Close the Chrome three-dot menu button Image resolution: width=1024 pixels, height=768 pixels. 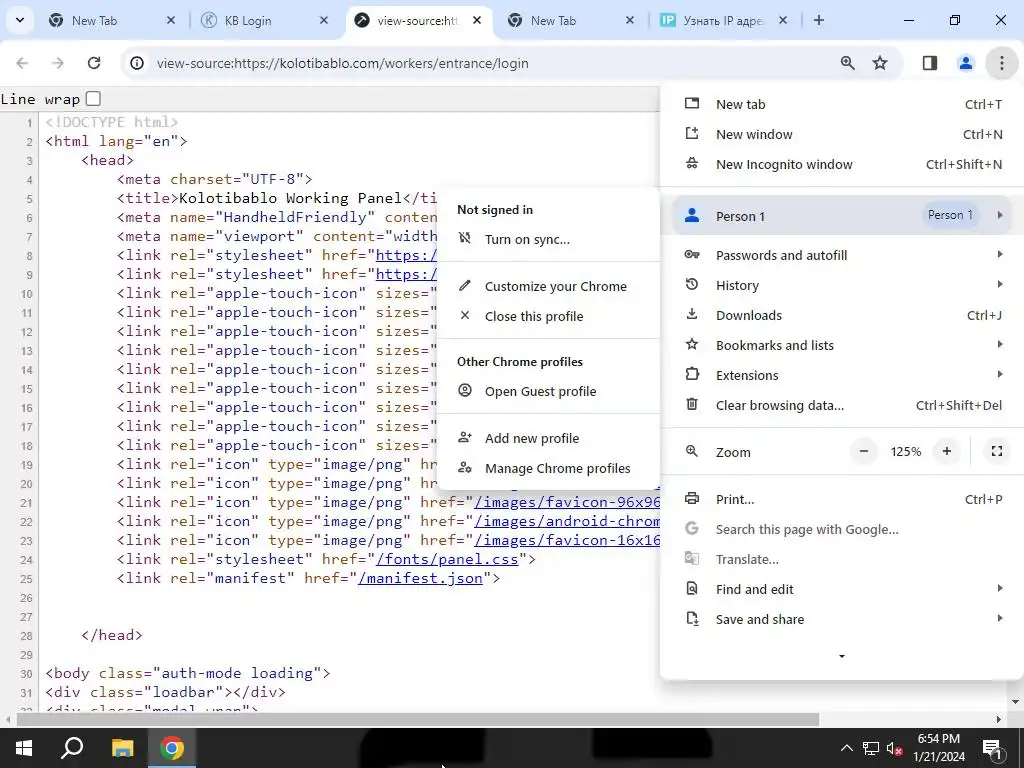coord(1001,63)
